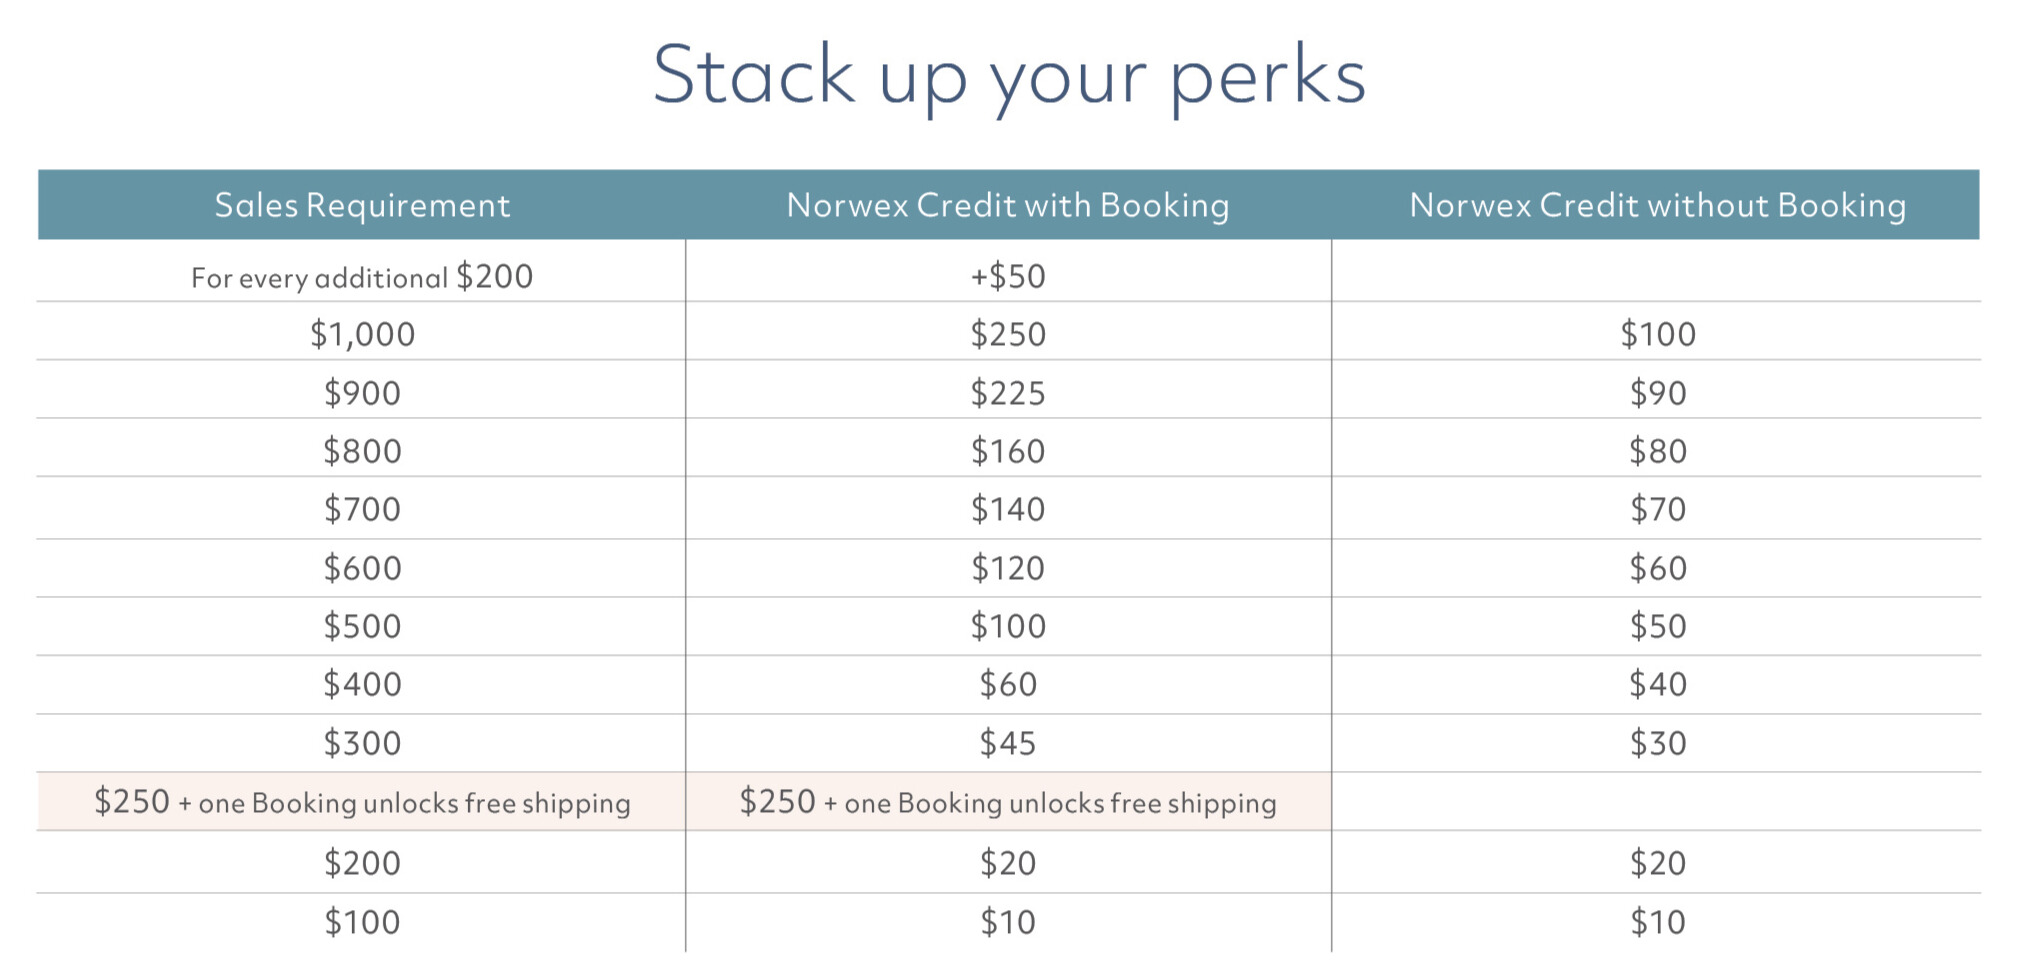Click the "For every additional $200" cell
2037x976 pixels.
[x=362, y=277]
